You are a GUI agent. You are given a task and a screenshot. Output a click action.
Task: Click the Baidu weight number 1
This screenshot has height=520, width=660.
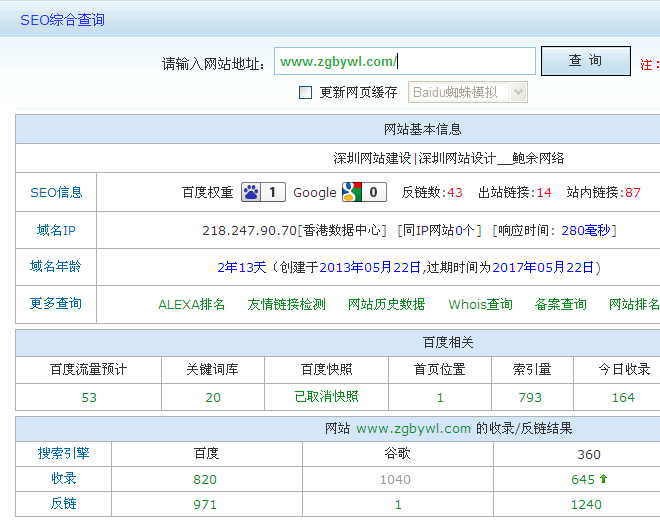(x=273, y=192)
